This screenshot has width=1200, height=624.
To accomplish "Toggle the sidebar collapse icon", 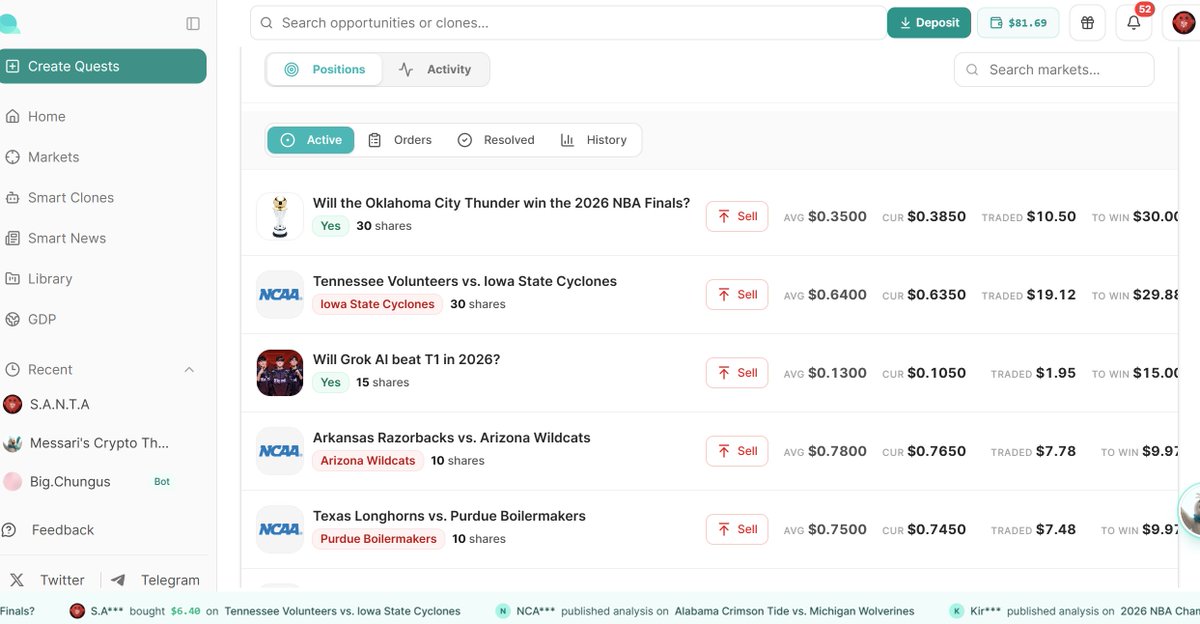I will coord(193,23).
